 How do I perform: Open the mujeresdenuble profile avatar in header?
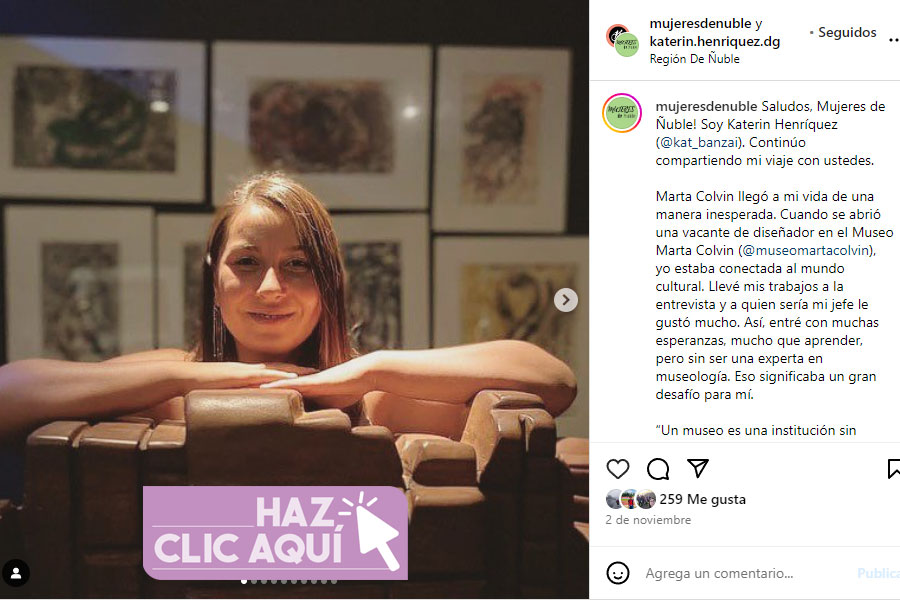click(x=623, y=41)
